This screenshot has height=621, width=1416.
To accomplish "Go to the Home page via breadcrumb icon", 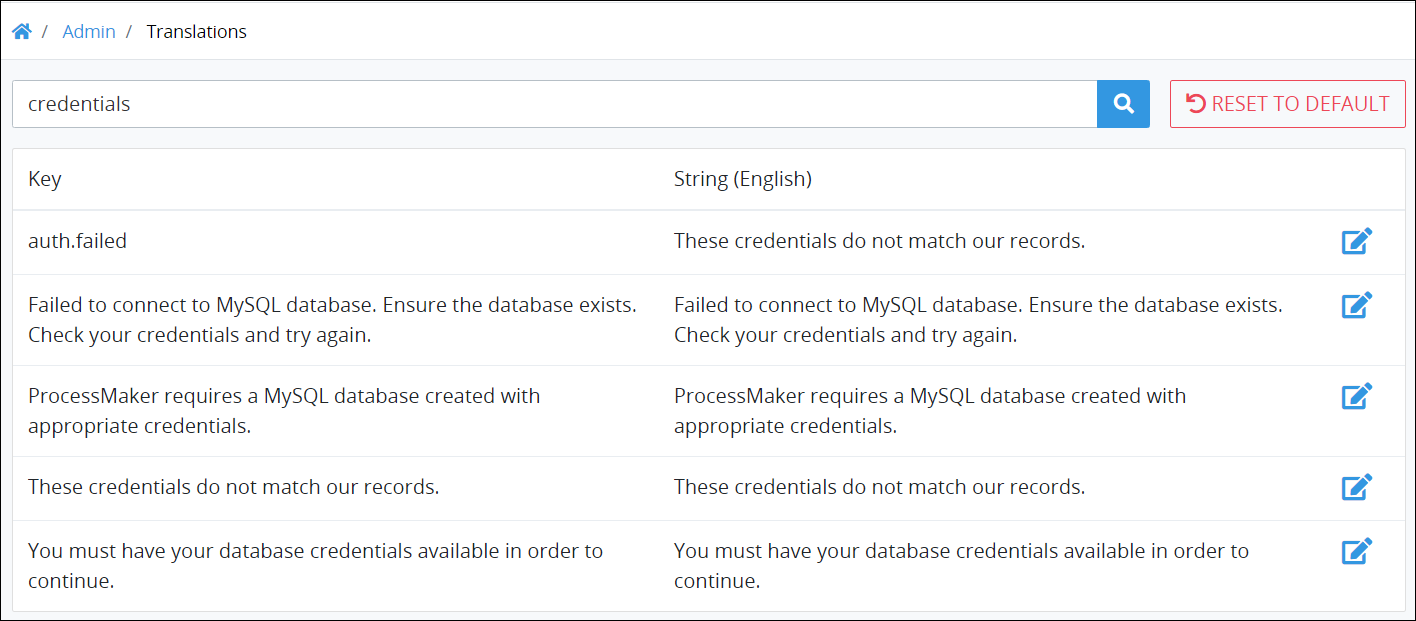I will pyautogui.click(x=21, y=32).
